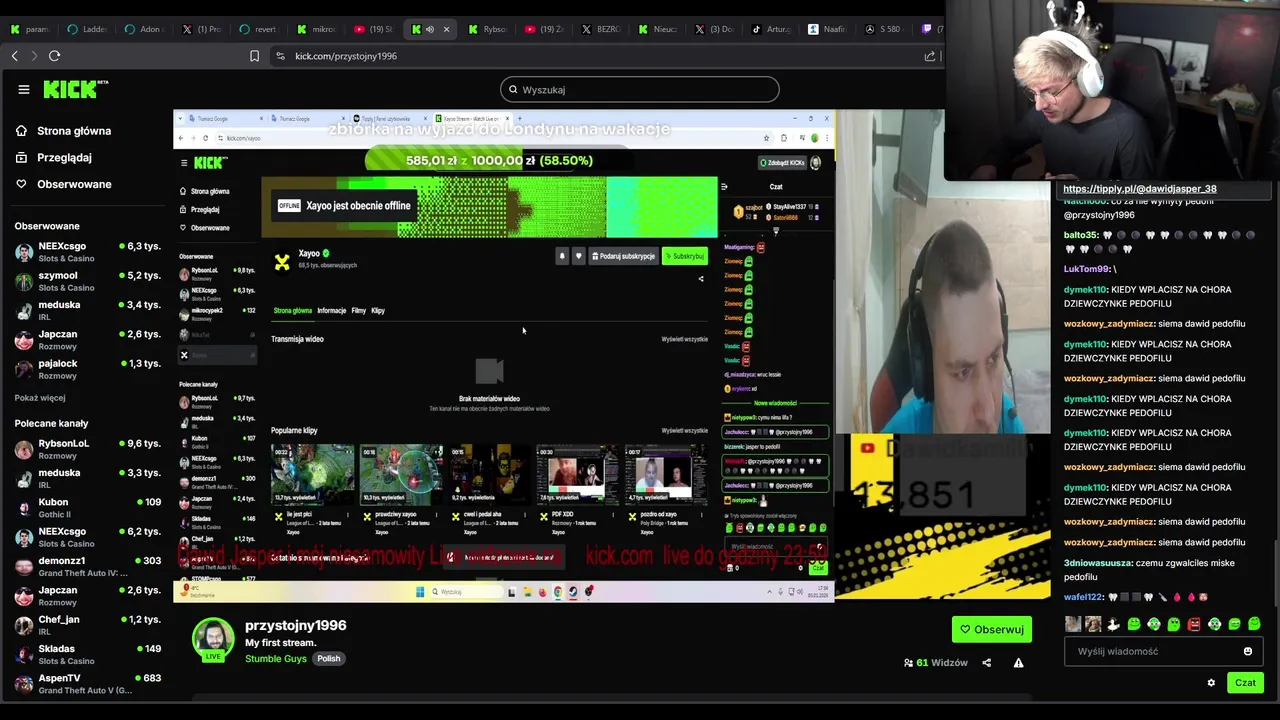
Task: Open meduska with 3,4 tys. viewers
Action: (x=87, y=310)
